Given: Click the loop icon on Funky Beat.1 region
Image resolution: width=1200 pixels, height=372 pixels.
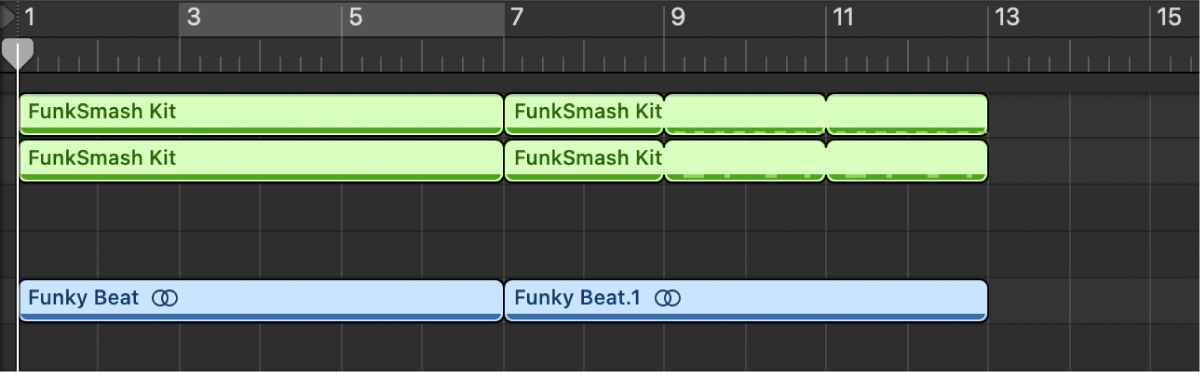Looking at the screenshot, I should 669,297.
